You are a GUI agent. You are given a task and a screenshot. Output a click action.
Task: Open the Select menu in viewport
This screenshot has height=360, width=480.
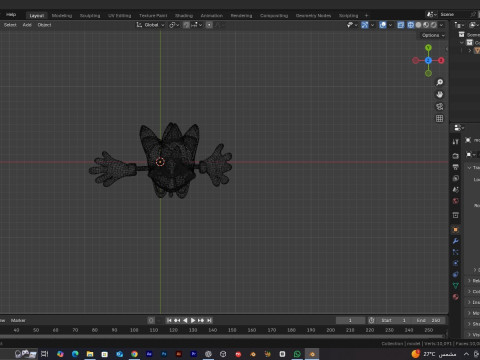[x=10, y=25]
